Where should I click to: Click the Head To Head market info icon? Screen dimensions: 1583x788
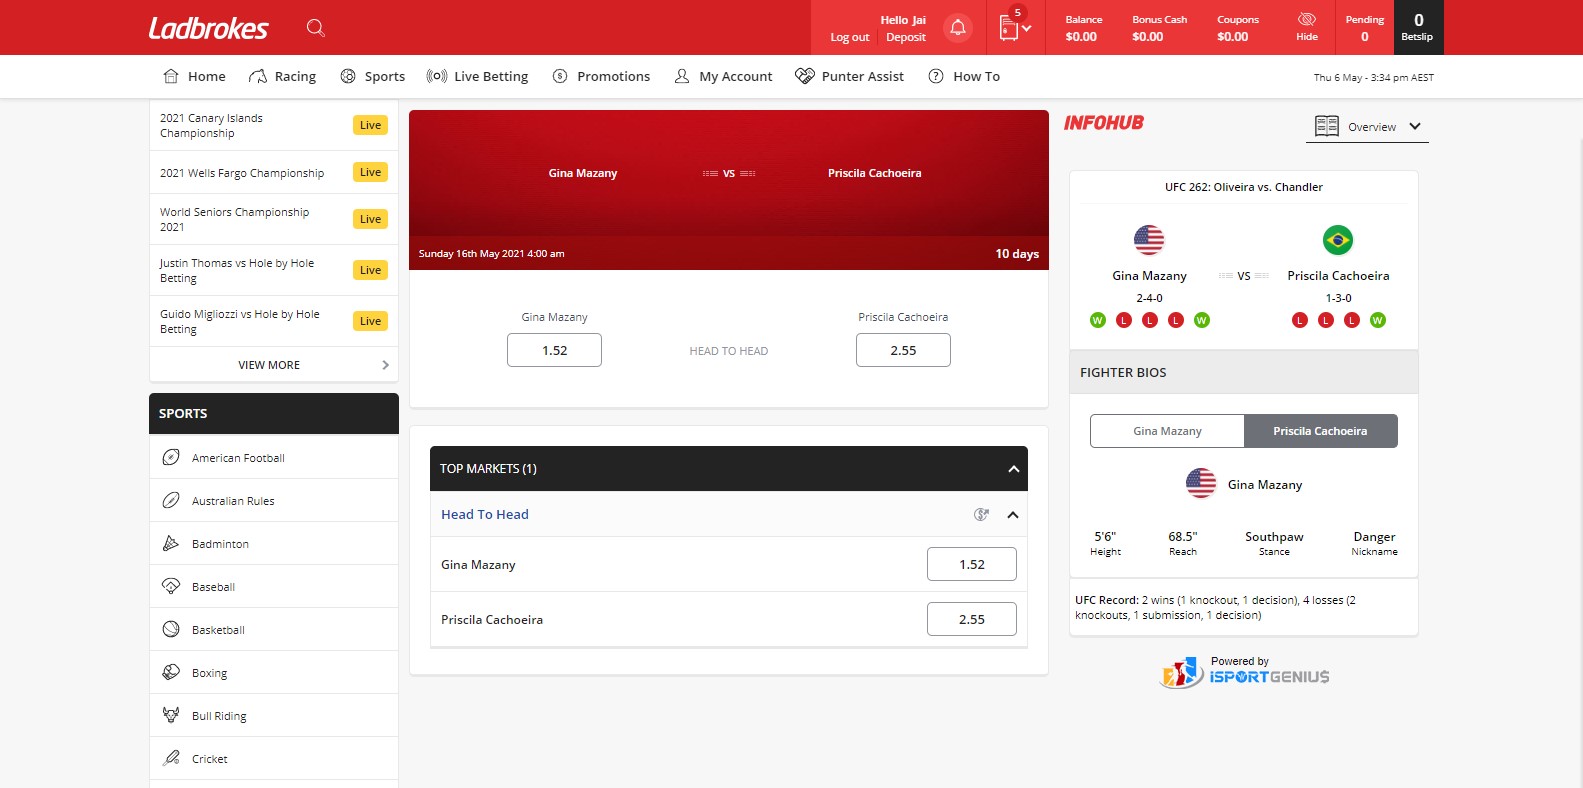pyautogui.click(x=982, y=515)
